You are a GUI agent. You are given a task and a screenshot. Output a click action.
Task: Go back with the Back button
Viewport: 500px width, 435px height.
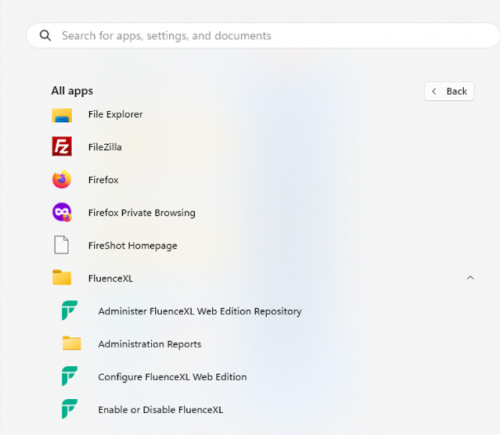coord(449,91)
